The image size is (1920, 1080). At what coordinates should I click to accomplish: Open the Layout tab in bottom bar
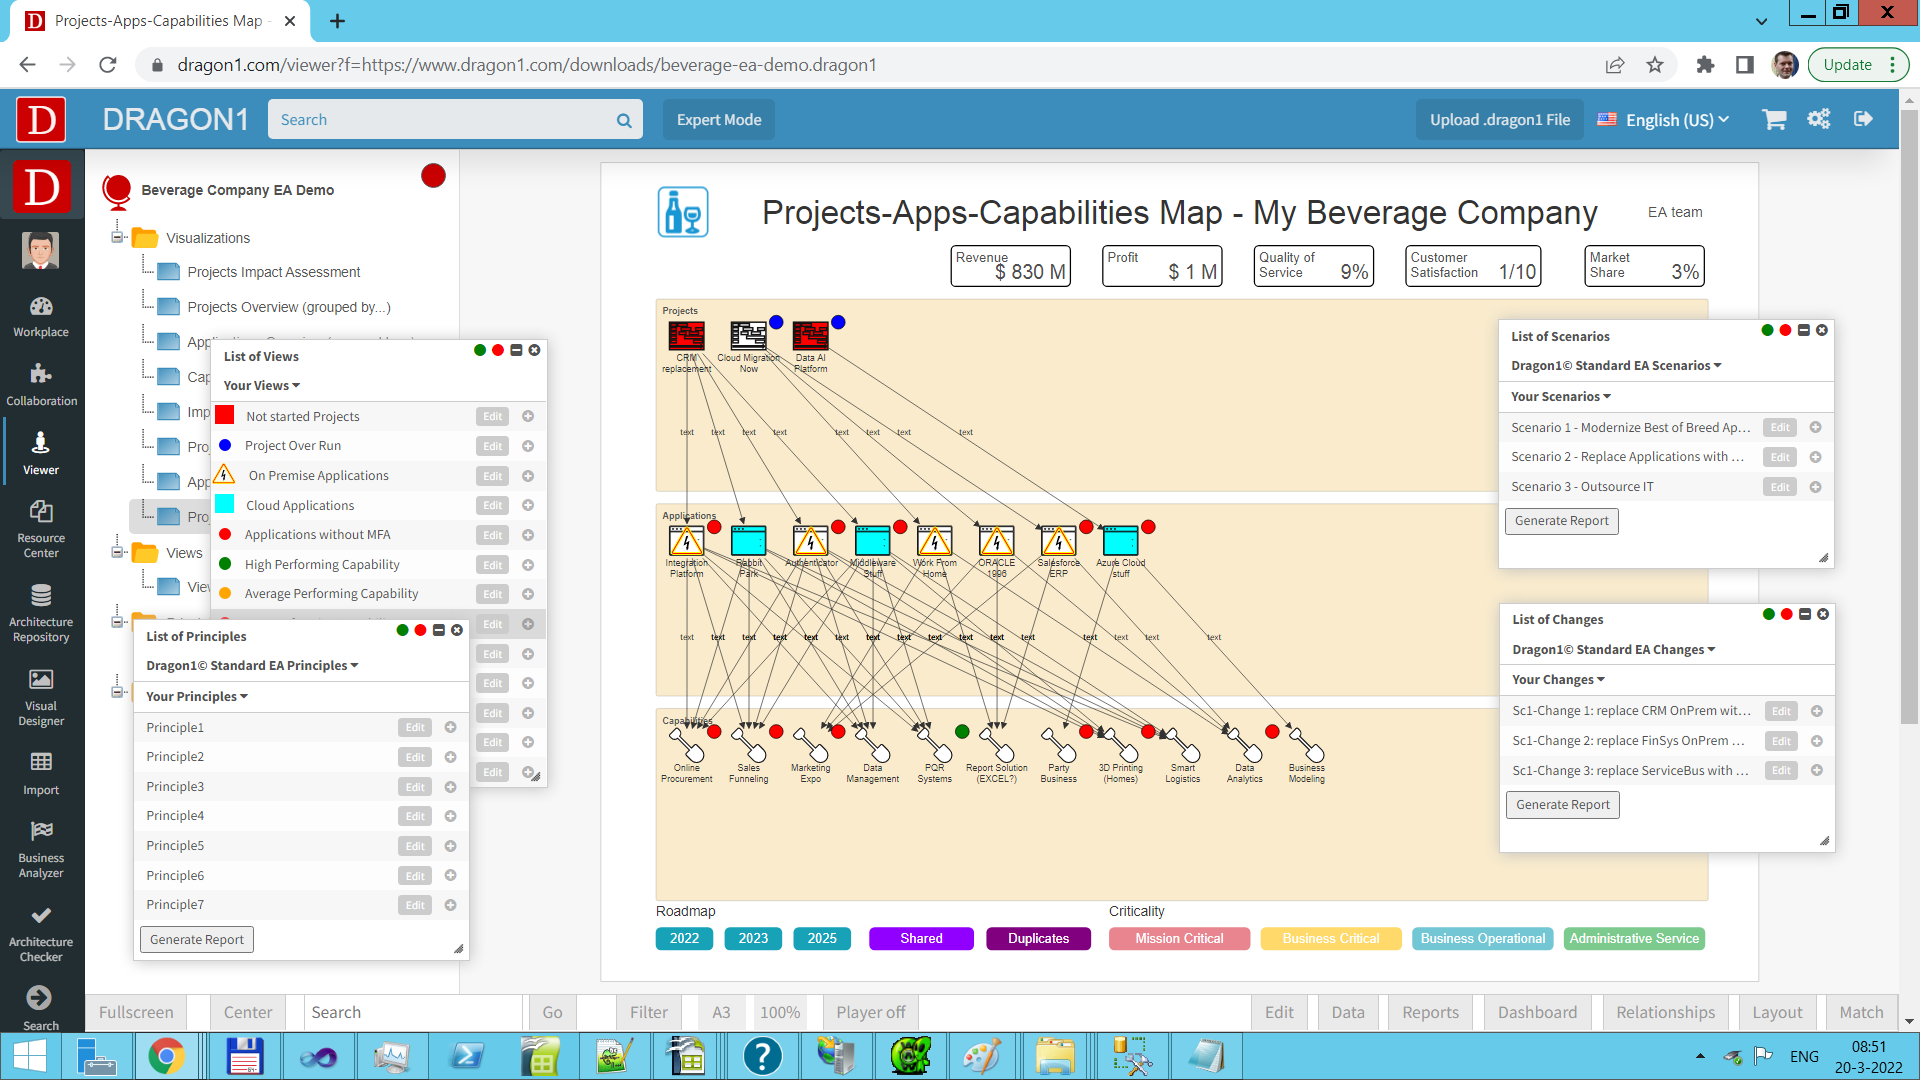coord(1777,1012)
